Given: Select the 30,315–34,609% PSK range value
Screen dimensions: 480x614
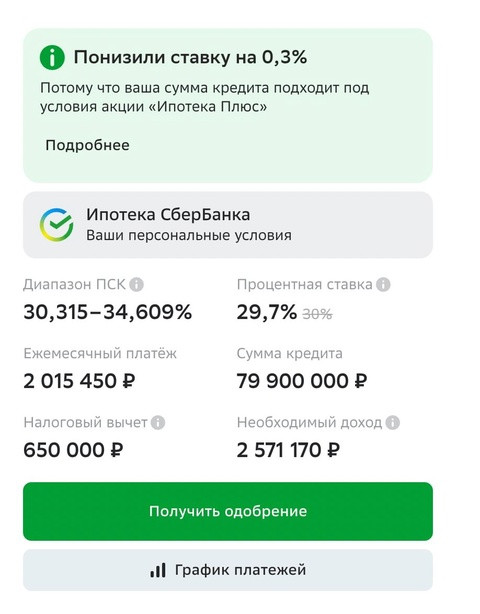Looking at the screenshot, I should 108,312.
